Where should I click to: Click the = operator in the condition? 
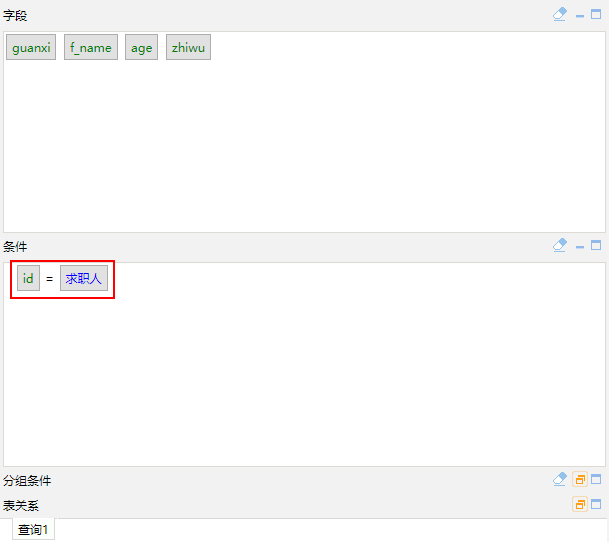coord(49,279)
